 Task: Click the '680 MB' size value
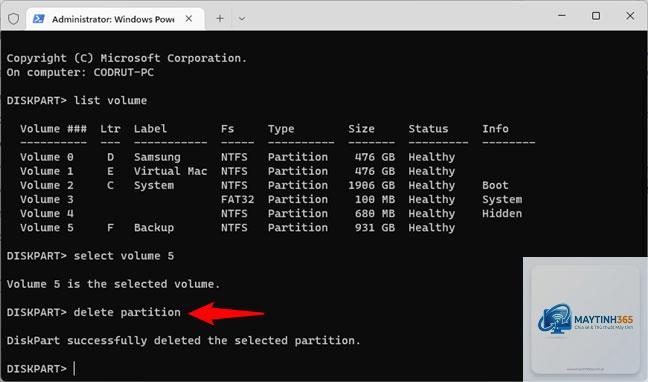coord(375,213)
